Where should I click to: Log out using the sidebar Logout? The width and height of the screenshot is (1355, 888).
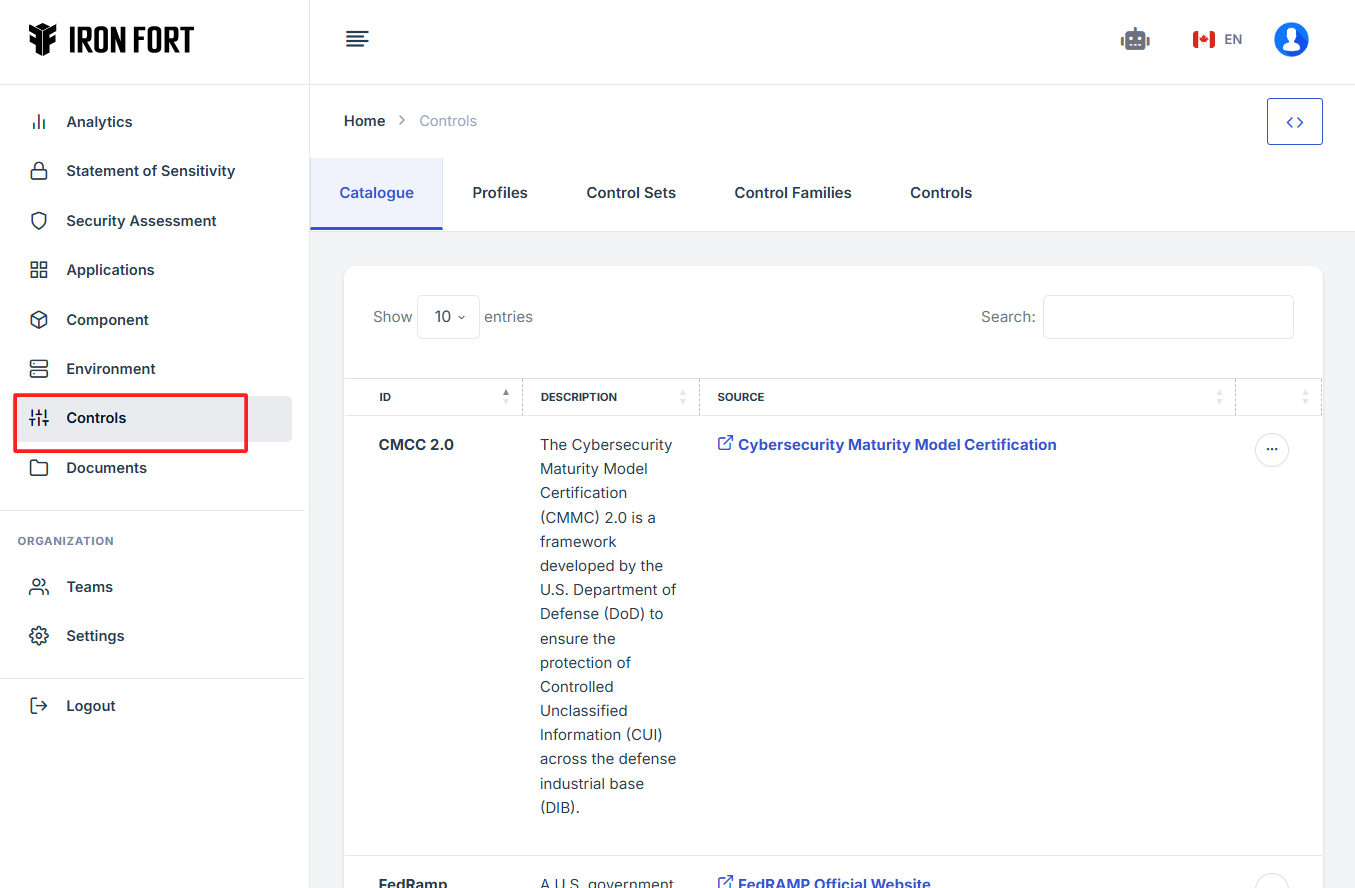[90, 706]
